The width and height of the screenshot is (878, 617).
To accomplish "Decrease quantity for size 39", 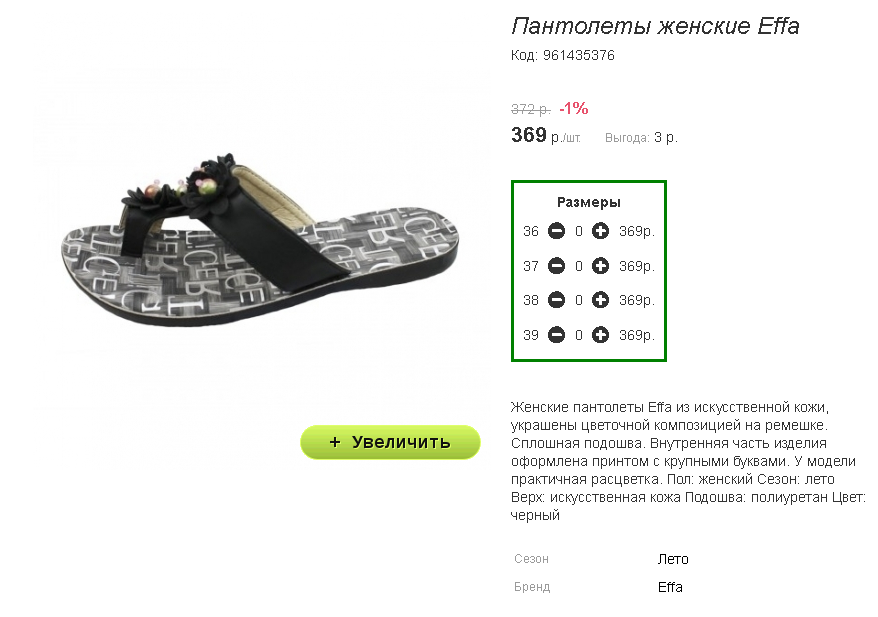I will 556,335.
